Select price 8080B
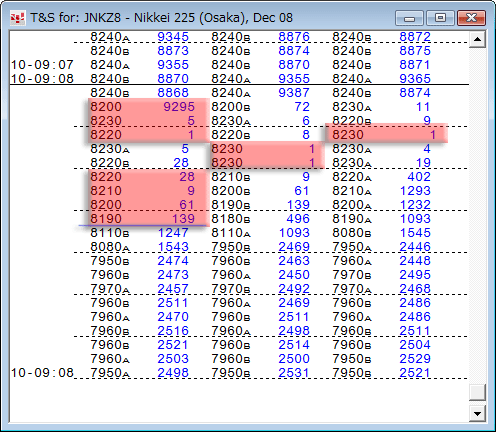The width and height of the screenshot is (496, 432). click(x=352, y=233)
